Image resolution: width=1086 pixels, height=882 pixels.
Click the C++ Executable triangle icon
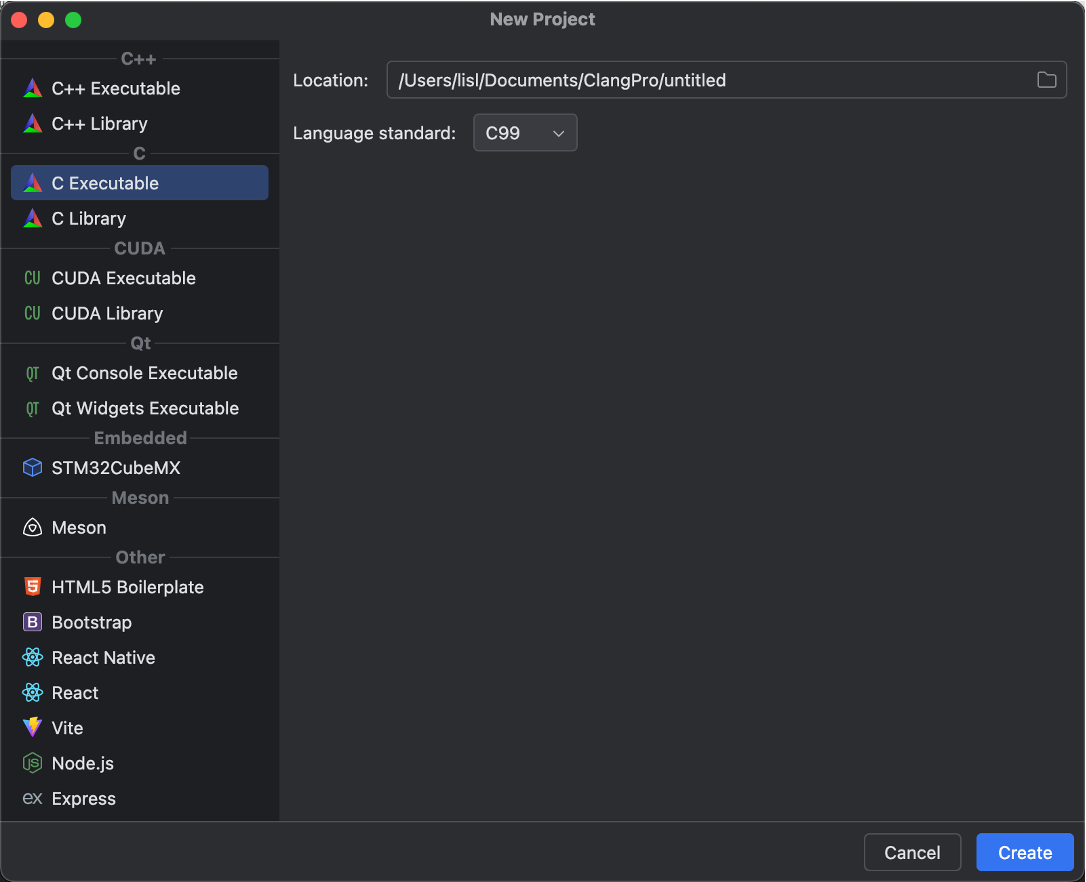tap(33, 88)
